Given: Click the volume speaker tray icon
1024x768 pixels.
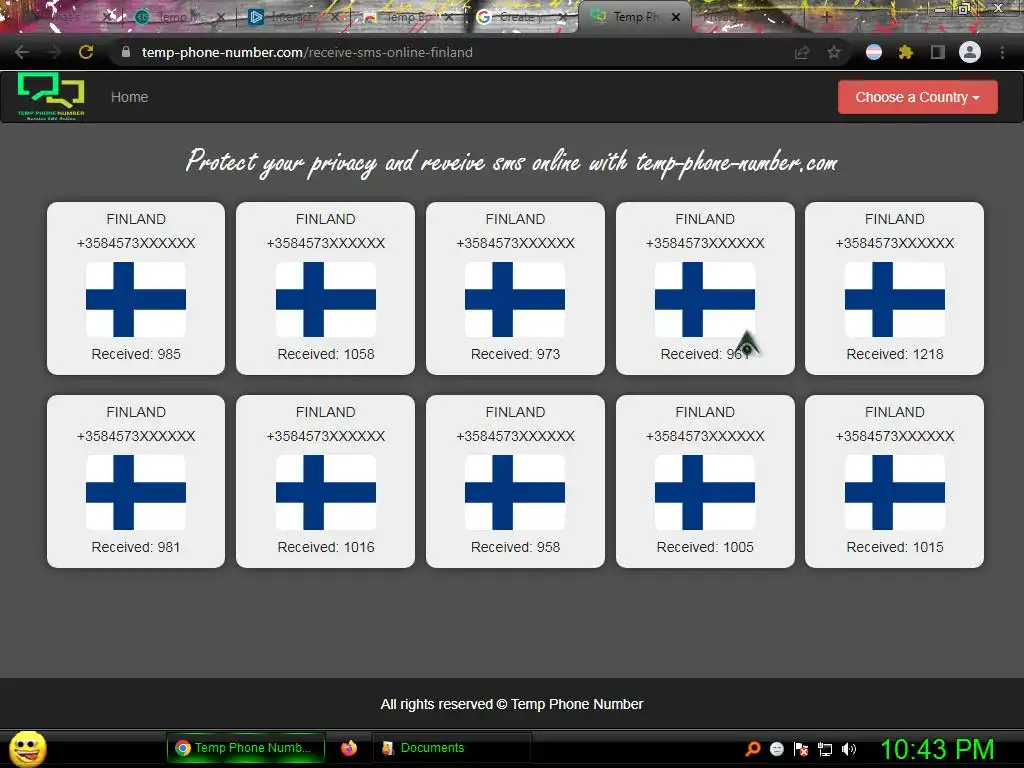Looking at the screenshot, I should point(849,749).
